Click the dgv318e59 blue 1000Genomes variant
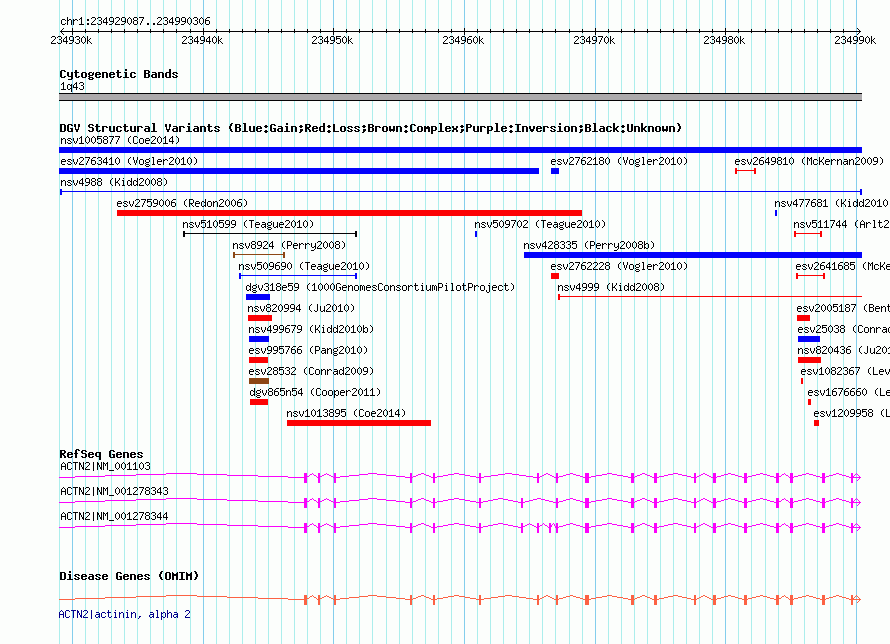The height and width of the screenshot is (644, 890). point(258,297)
